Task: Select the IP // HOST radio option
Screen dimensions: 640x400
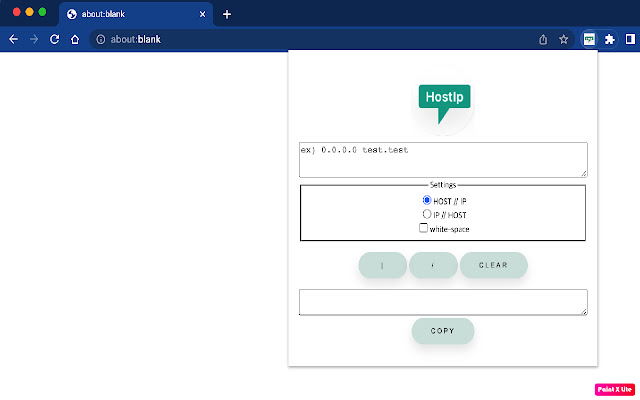Action: click(x=427, y=214)
